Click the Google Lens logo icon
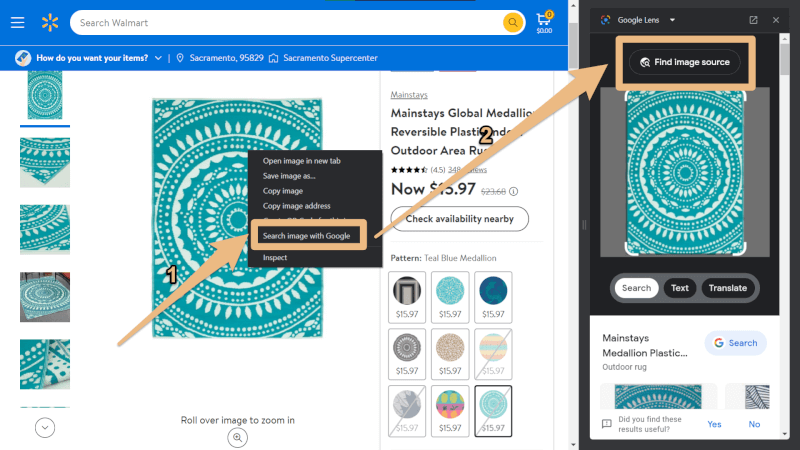The image size is (800, 450). click(x=606, y=20)
